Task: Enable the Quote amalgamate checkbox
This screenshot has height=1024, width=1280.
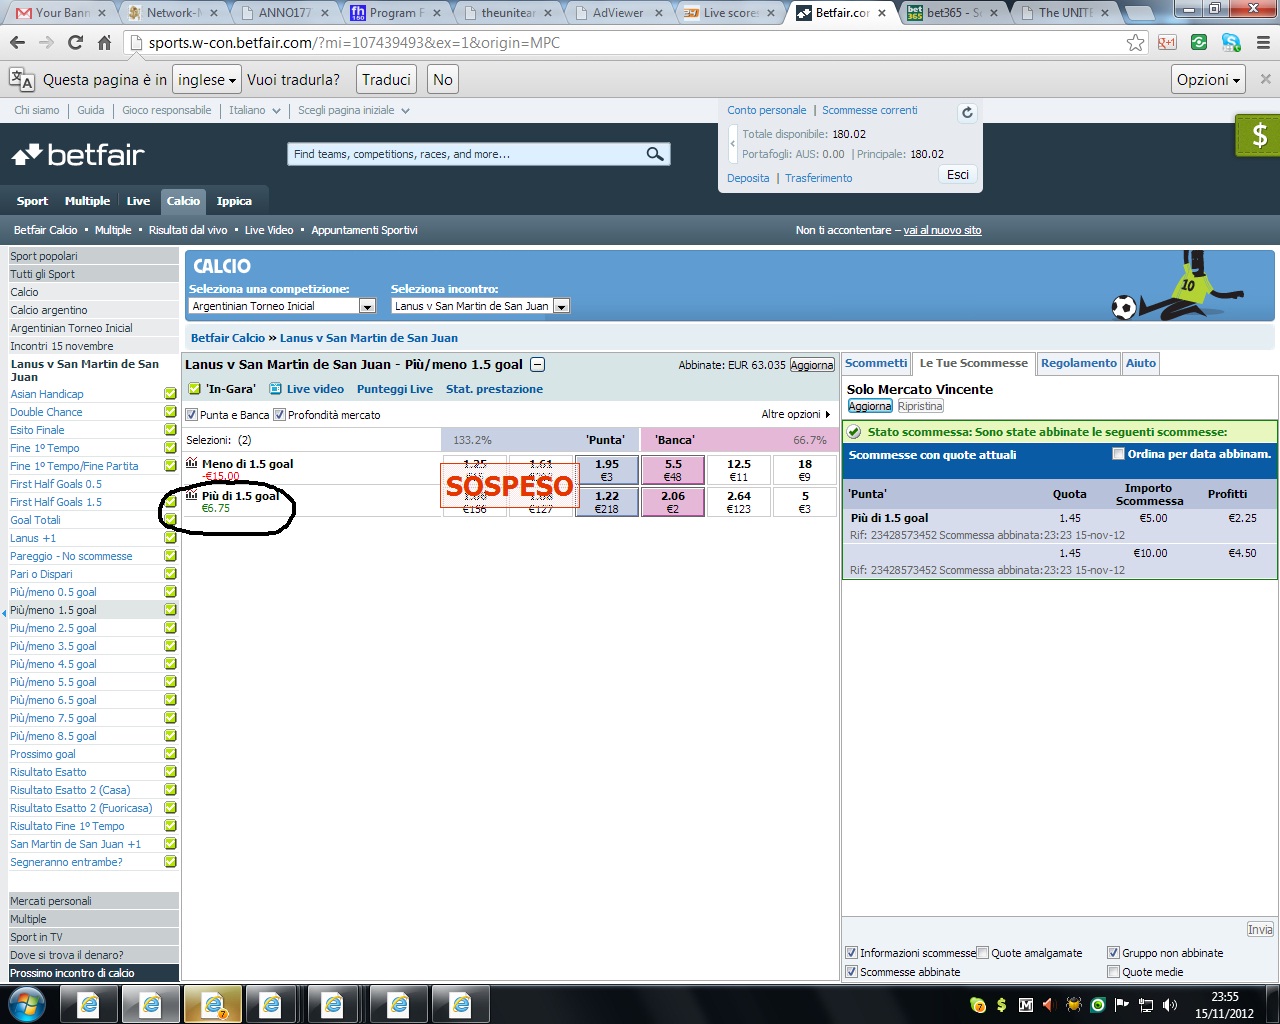Action: [983, 953]
